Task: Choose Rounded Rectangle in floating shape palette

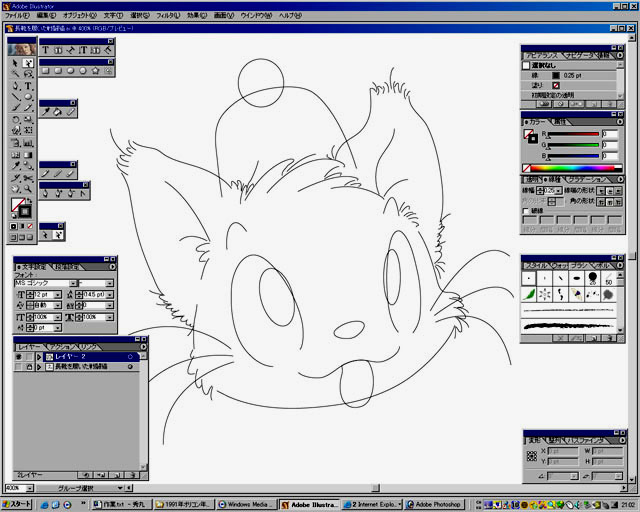Action: click(58, 71)
